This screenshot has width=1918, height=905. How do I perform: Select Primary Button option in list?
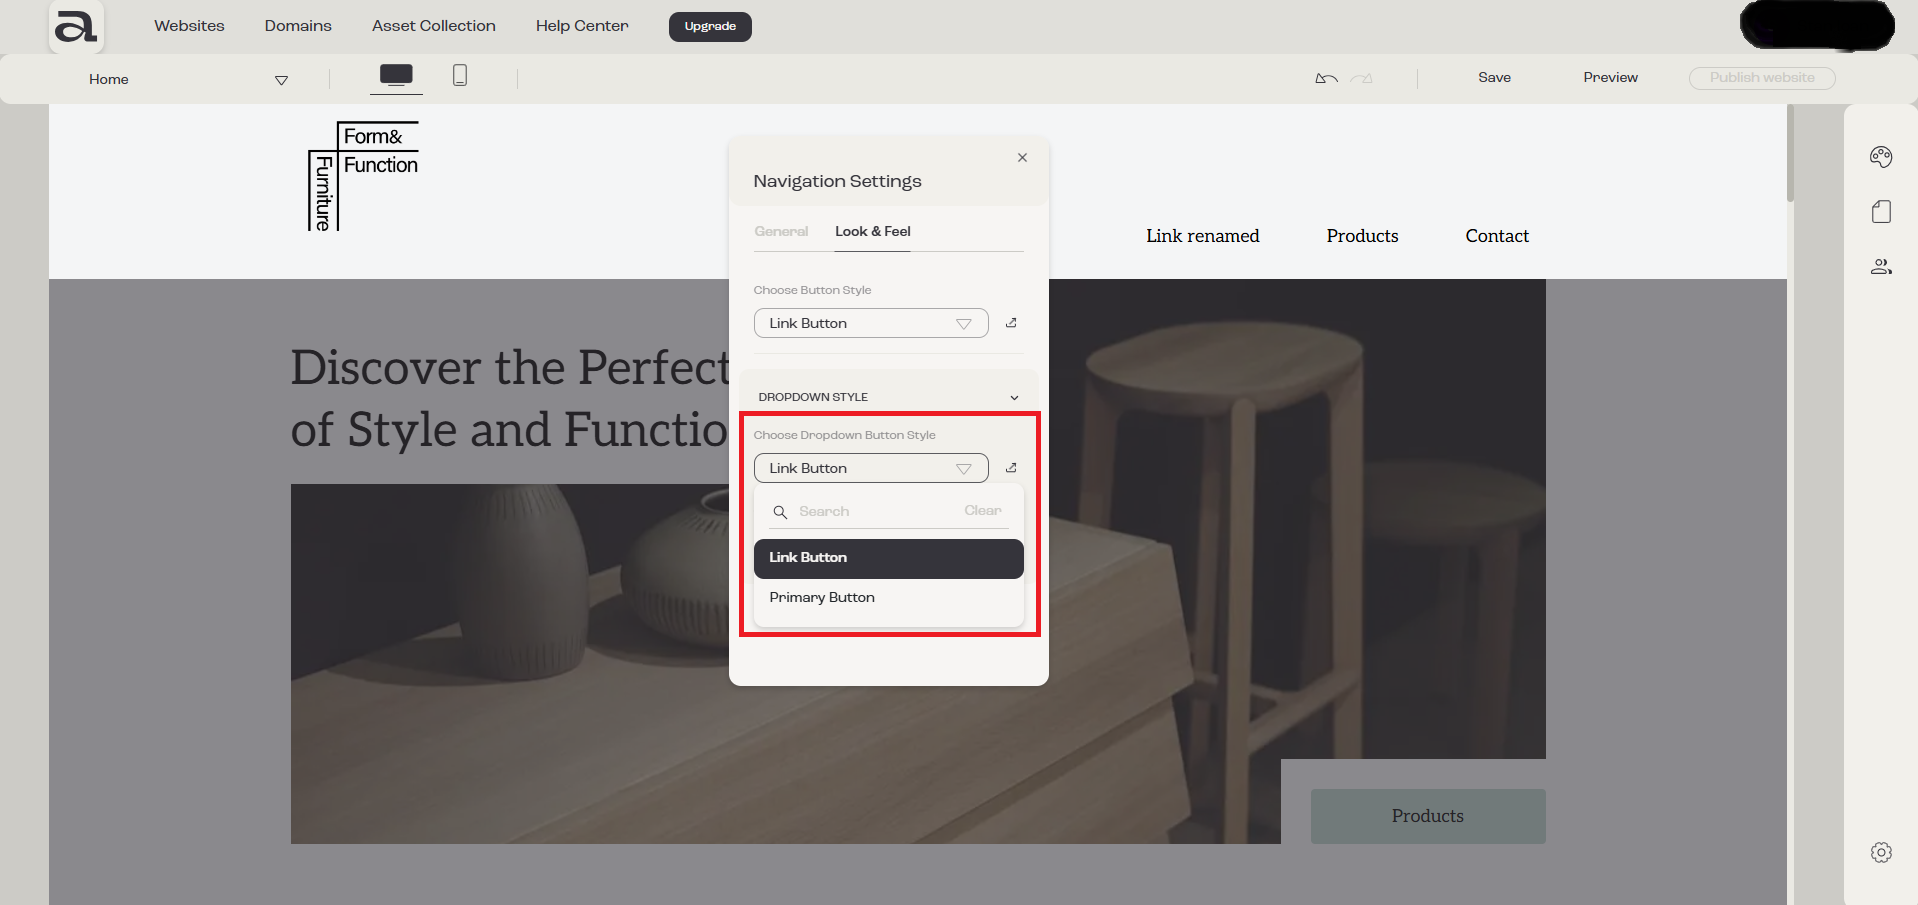pos(888,597)
